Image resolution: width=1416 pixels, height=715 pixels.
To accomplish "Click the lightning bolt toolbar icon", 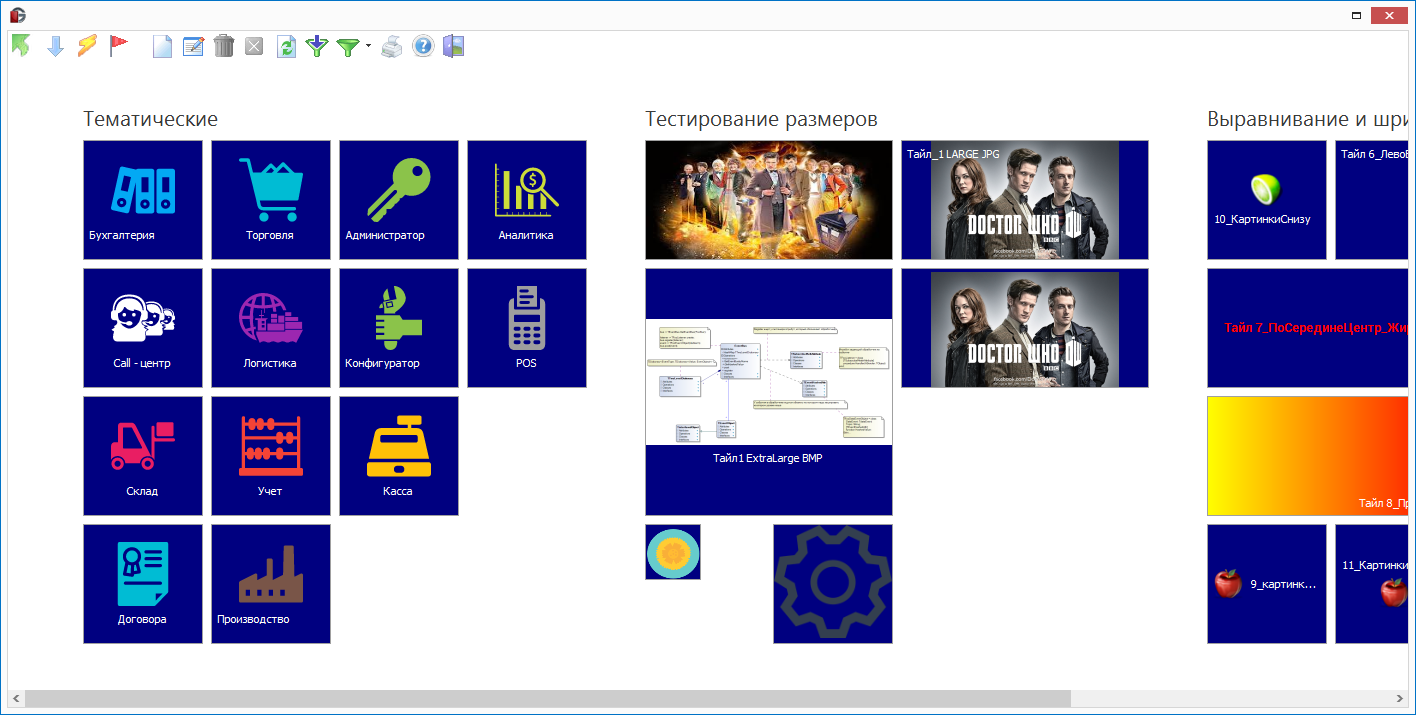I will tap(85, 45).
